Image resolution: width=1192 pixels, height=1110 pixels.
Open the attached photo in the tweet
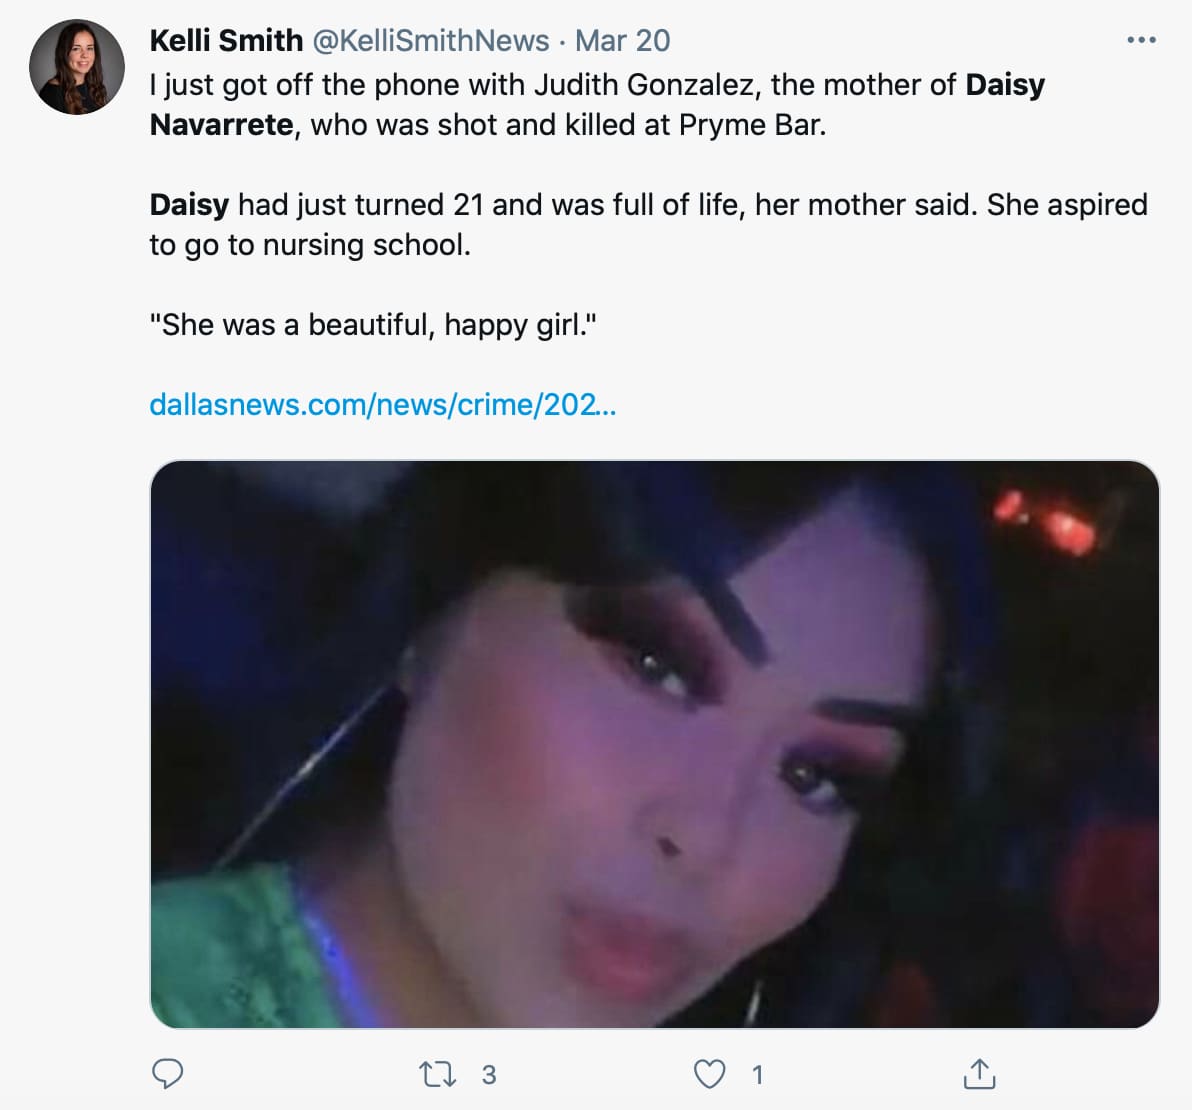654,743
